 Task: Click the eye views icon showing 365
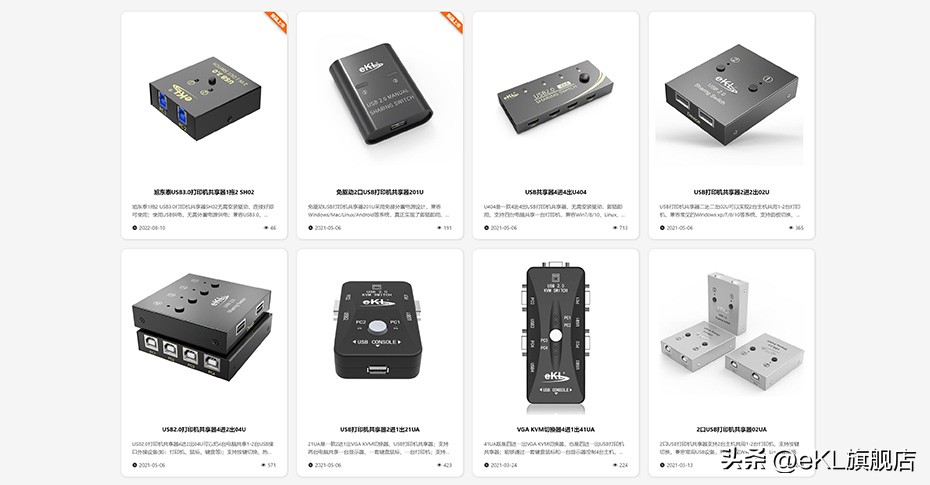coord(791,228)
